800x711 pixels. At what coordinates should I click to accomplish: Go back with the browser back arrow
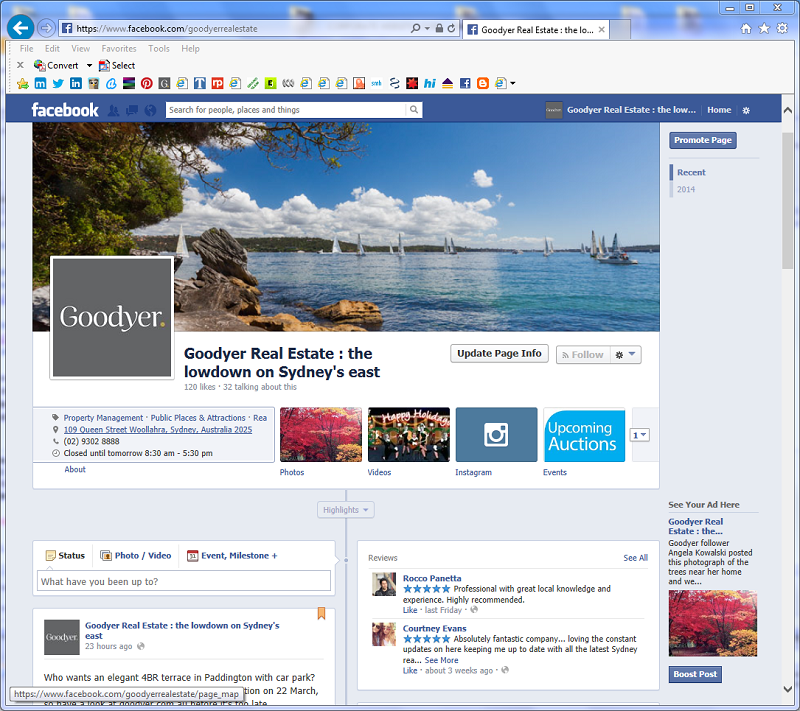coord(20,28)
